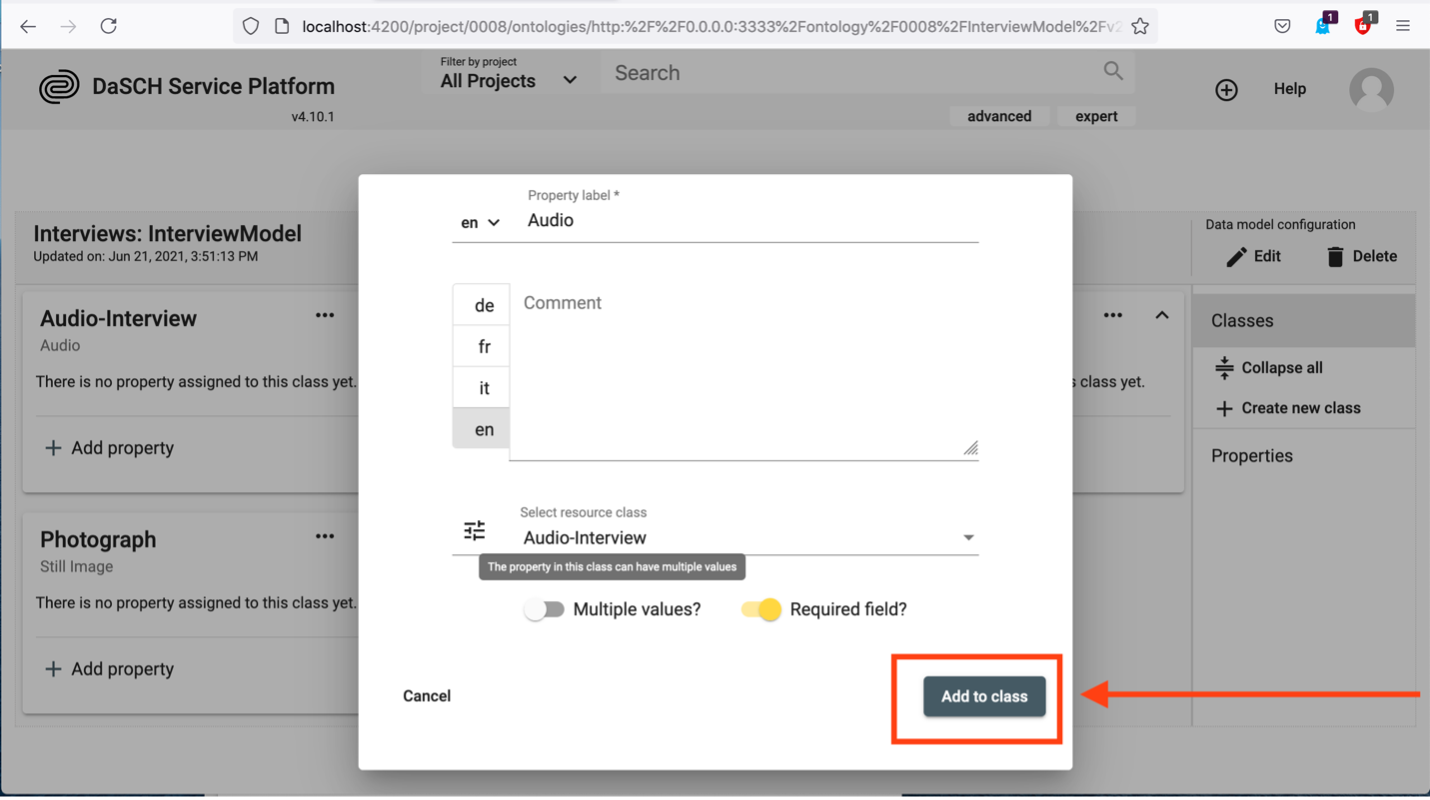Turn off the Required field toggle
The width and height of the screenshot is (1430, 800).
tap(761, 610)
